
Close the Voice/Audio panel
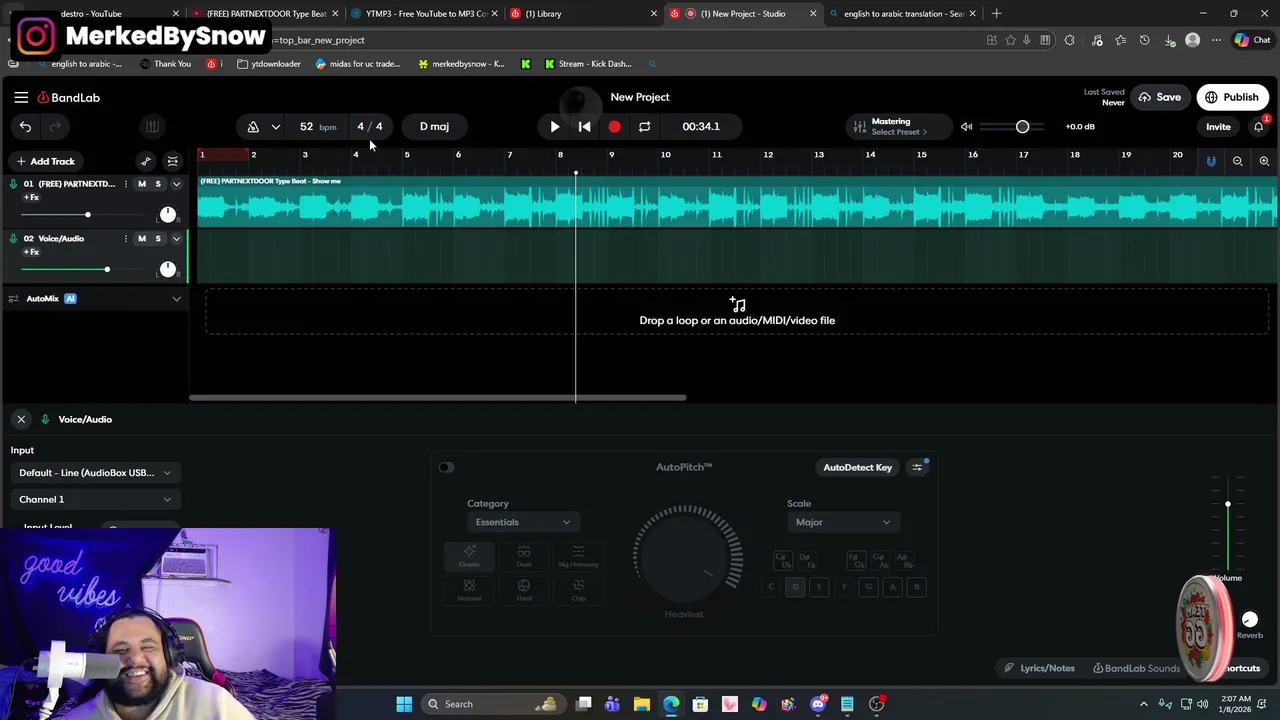coord(21,419)
